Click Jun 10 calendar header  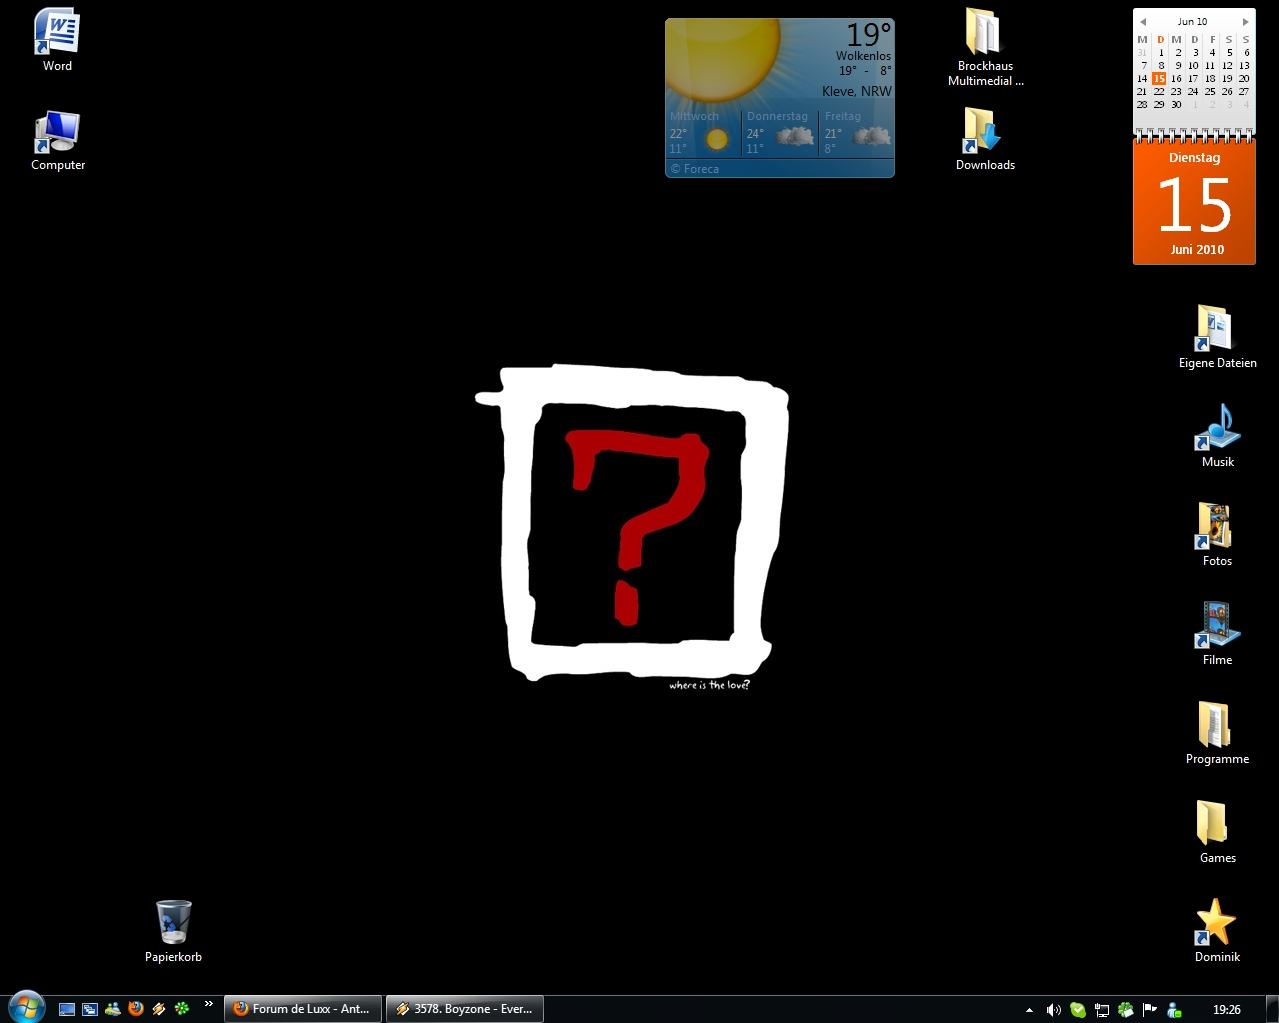(1192, 21)
